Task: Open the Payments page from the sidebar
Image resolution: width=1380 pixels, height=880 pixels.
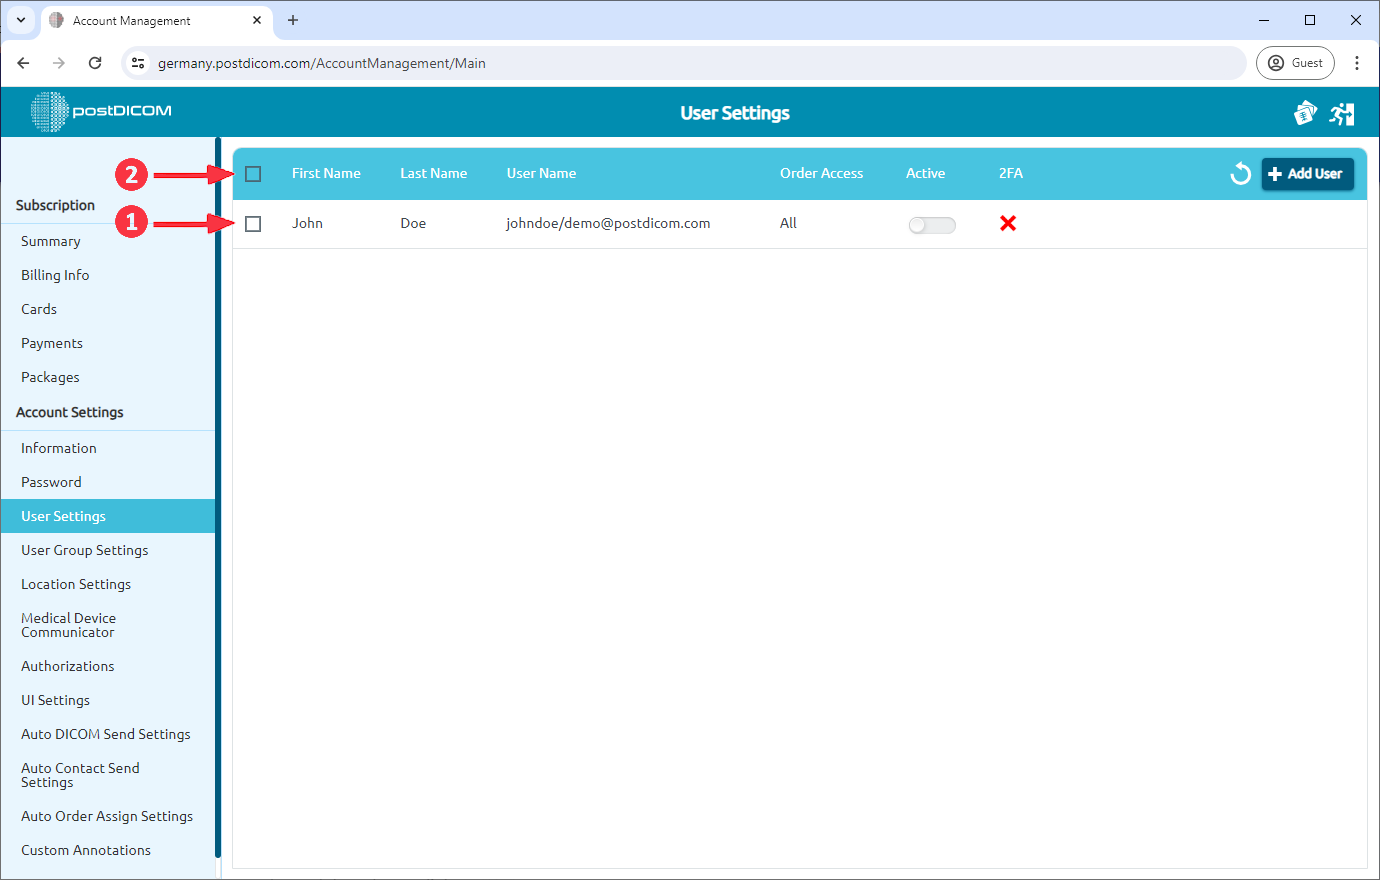Action: [x=51, y=342]
